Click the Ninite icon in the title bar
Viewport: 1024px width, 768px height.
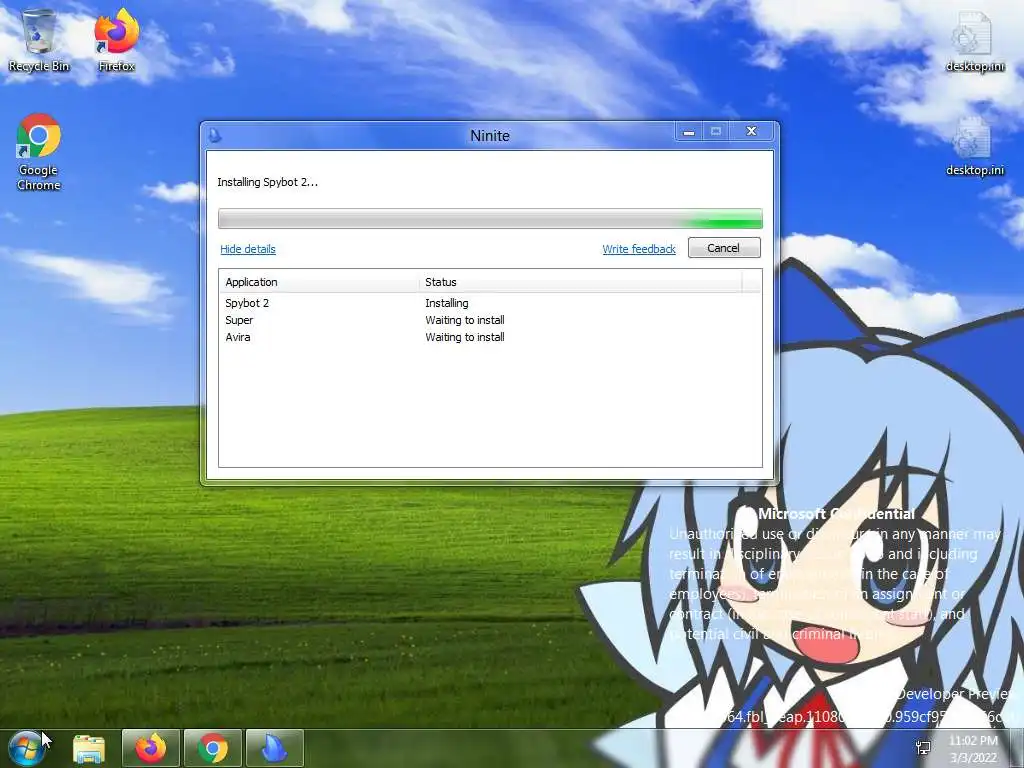[215, 135]
